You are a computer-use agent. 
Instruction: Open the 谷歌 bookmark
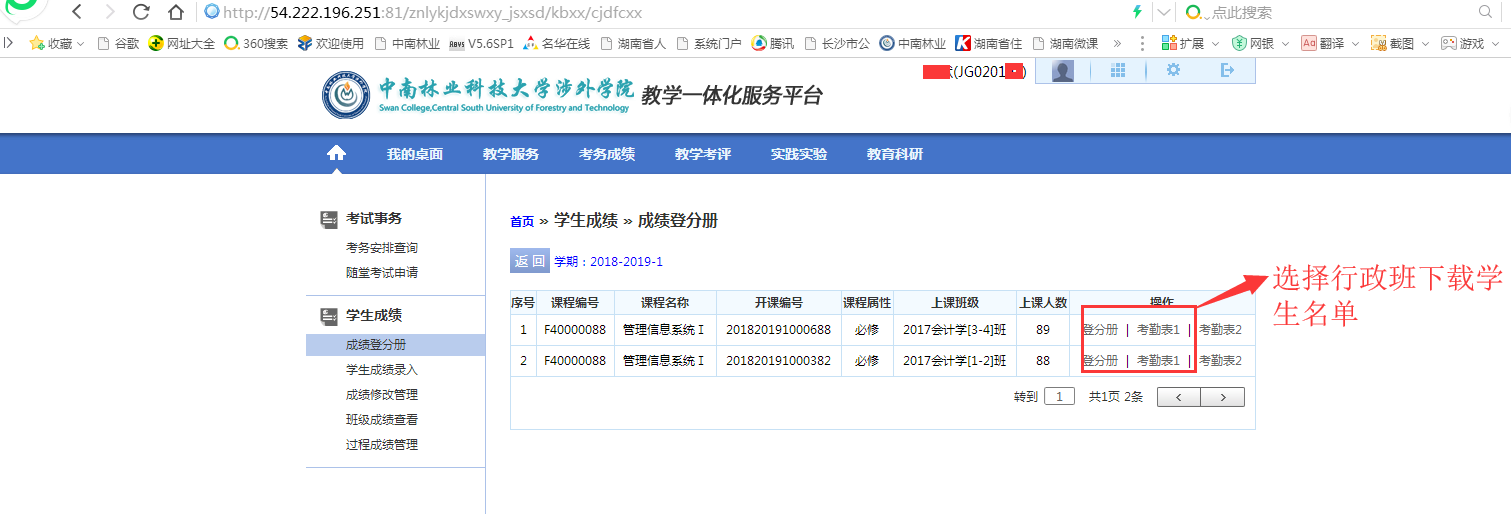118,43
